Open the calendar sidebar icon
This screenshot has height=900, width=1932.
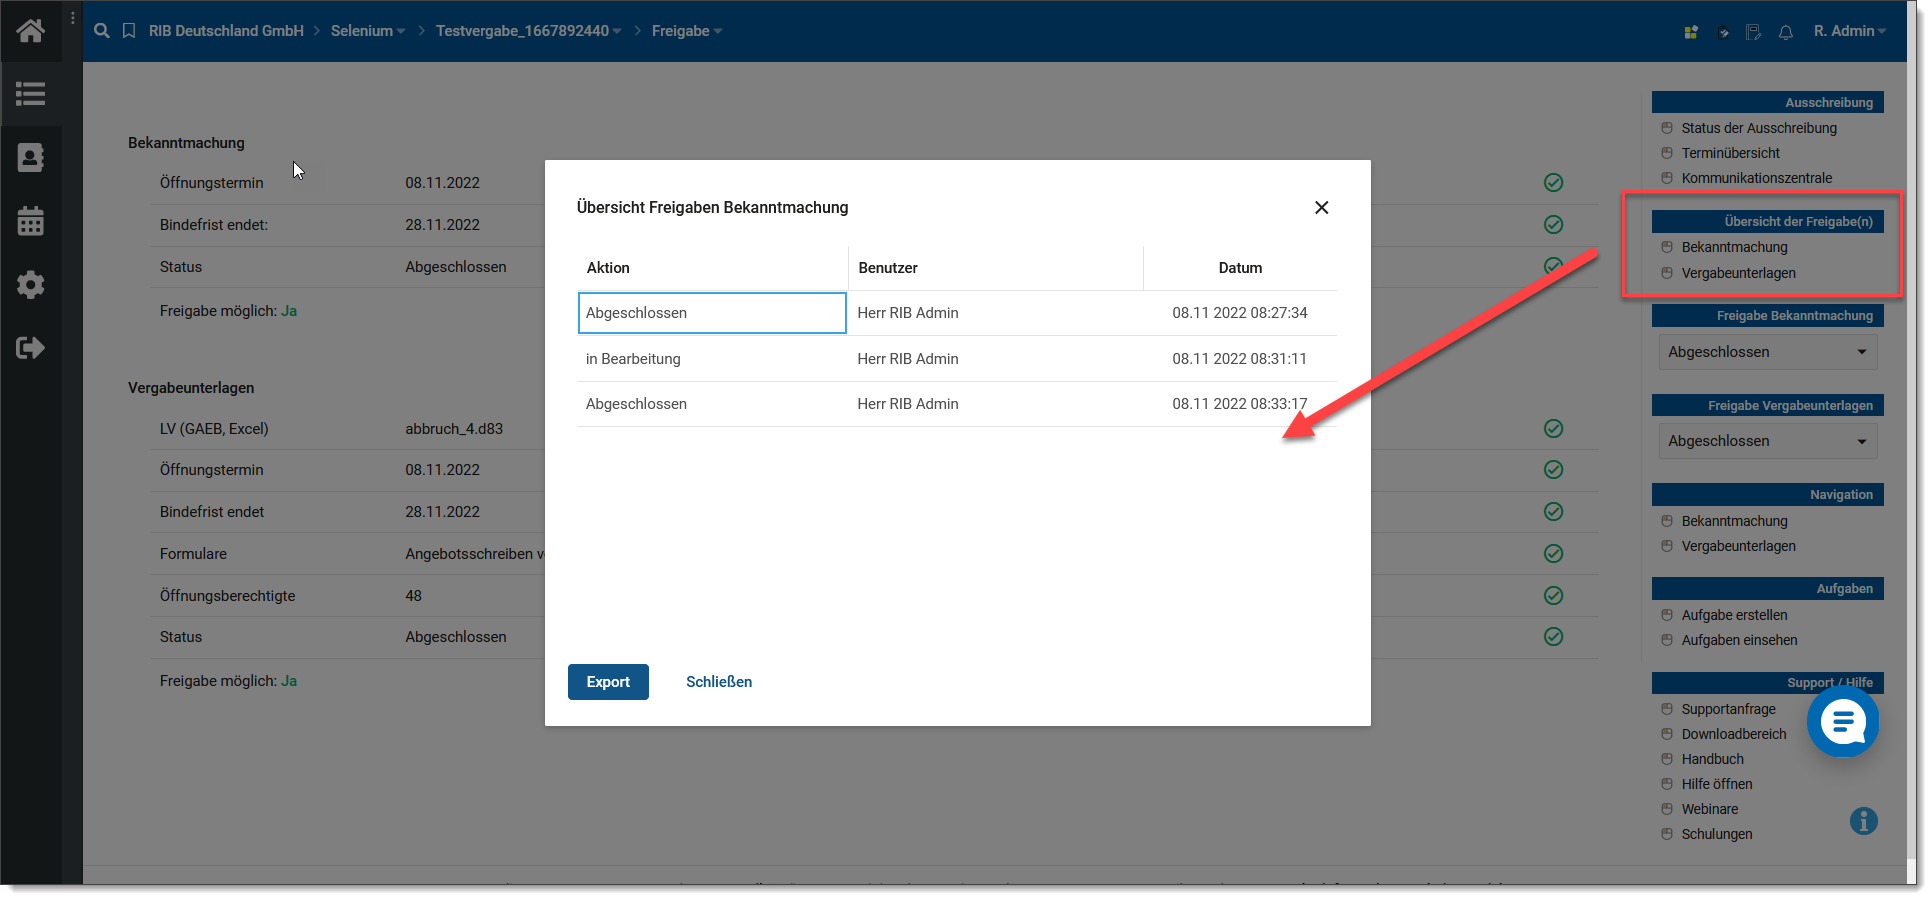[30, 220]
